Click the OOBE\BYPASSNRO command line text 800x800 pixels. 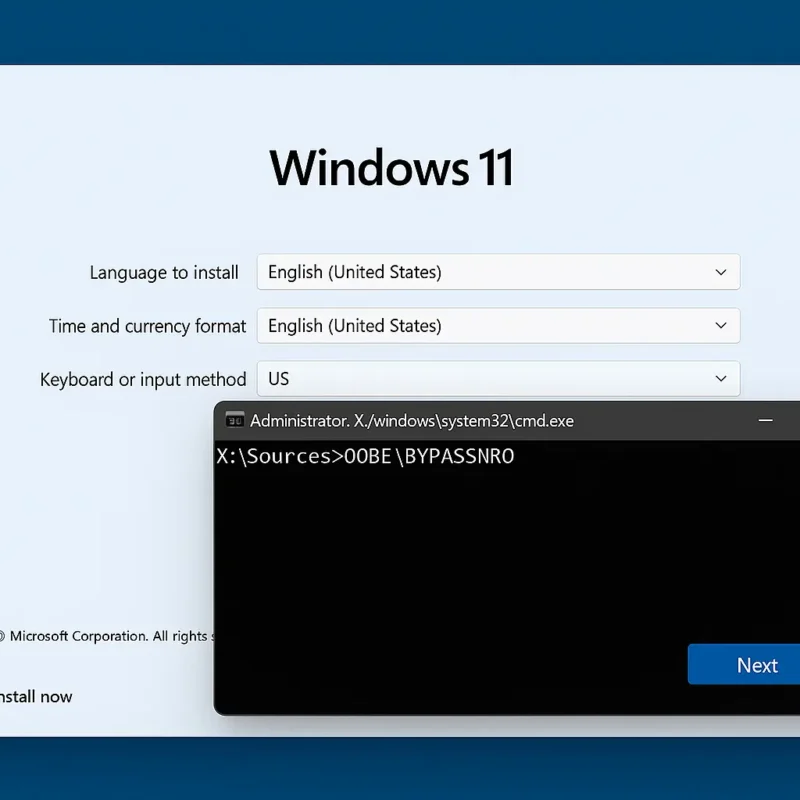pyautogui.click(x=428, y=457)
